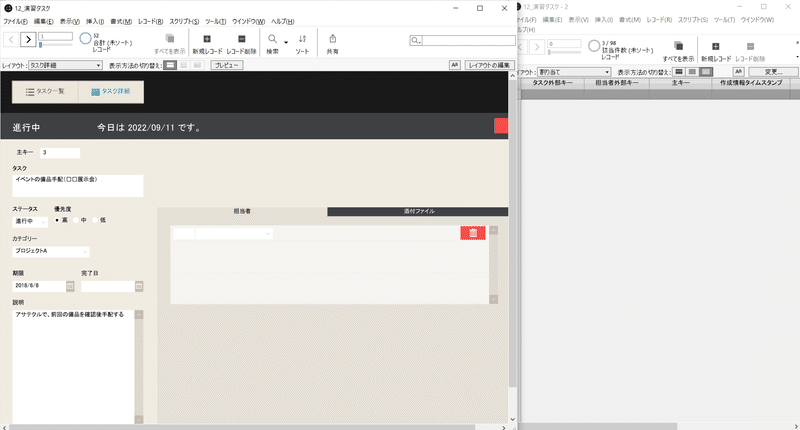This screenshot has height=430, width=800.
Task: Toggle the Aa formatting bar in 12_演習タスク - 2 window
Action: [x=738, y=72]
